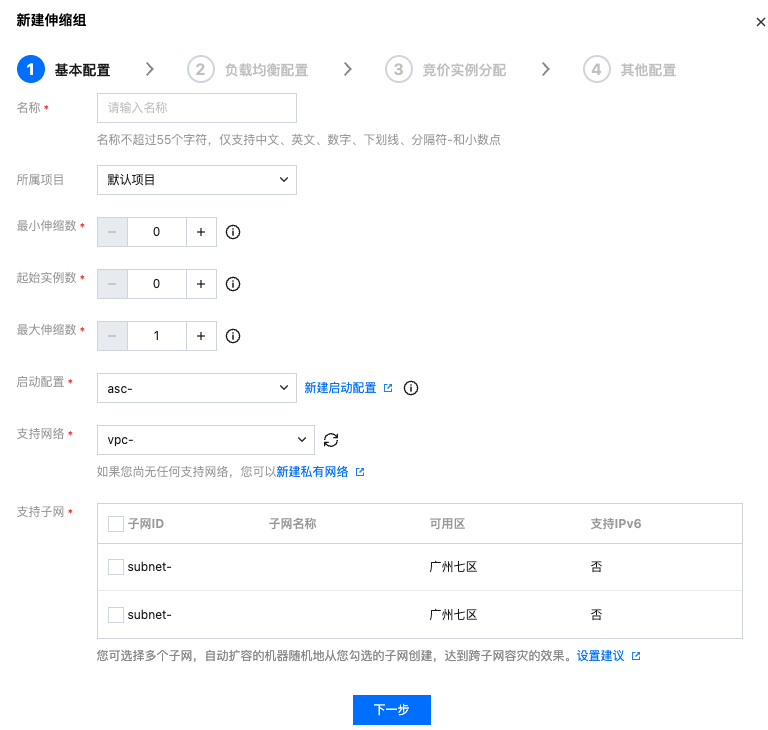Click info icon next to 新建启动配置
Image resolution: width=768 pixels, height=730 pixels.
[410, 388]
